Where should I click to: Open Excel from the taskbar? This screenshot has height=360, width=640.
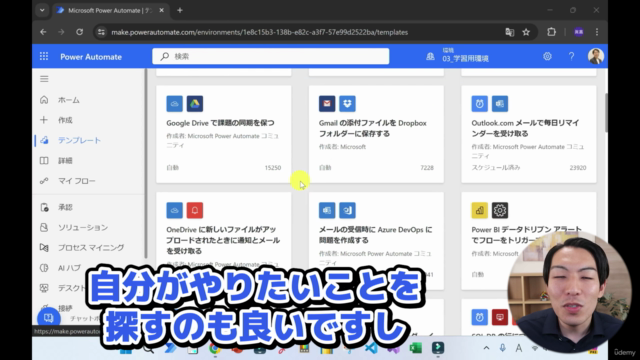pyautogui.click(x=416, y=348)
